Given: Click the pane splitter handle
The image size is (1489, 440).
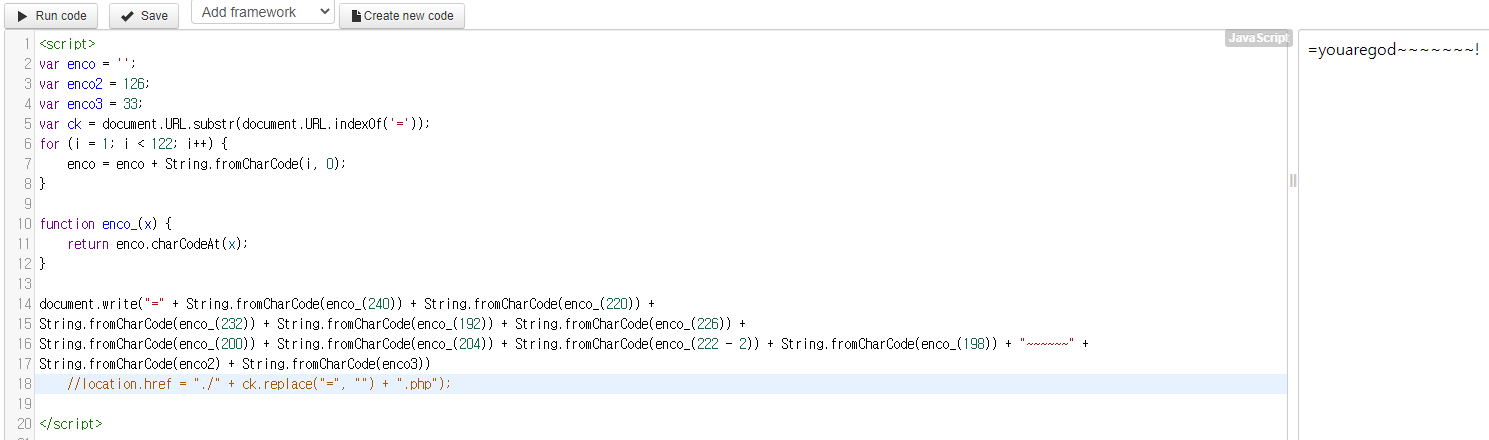Looking at the screenshot, I should [x=1292, y=181].
